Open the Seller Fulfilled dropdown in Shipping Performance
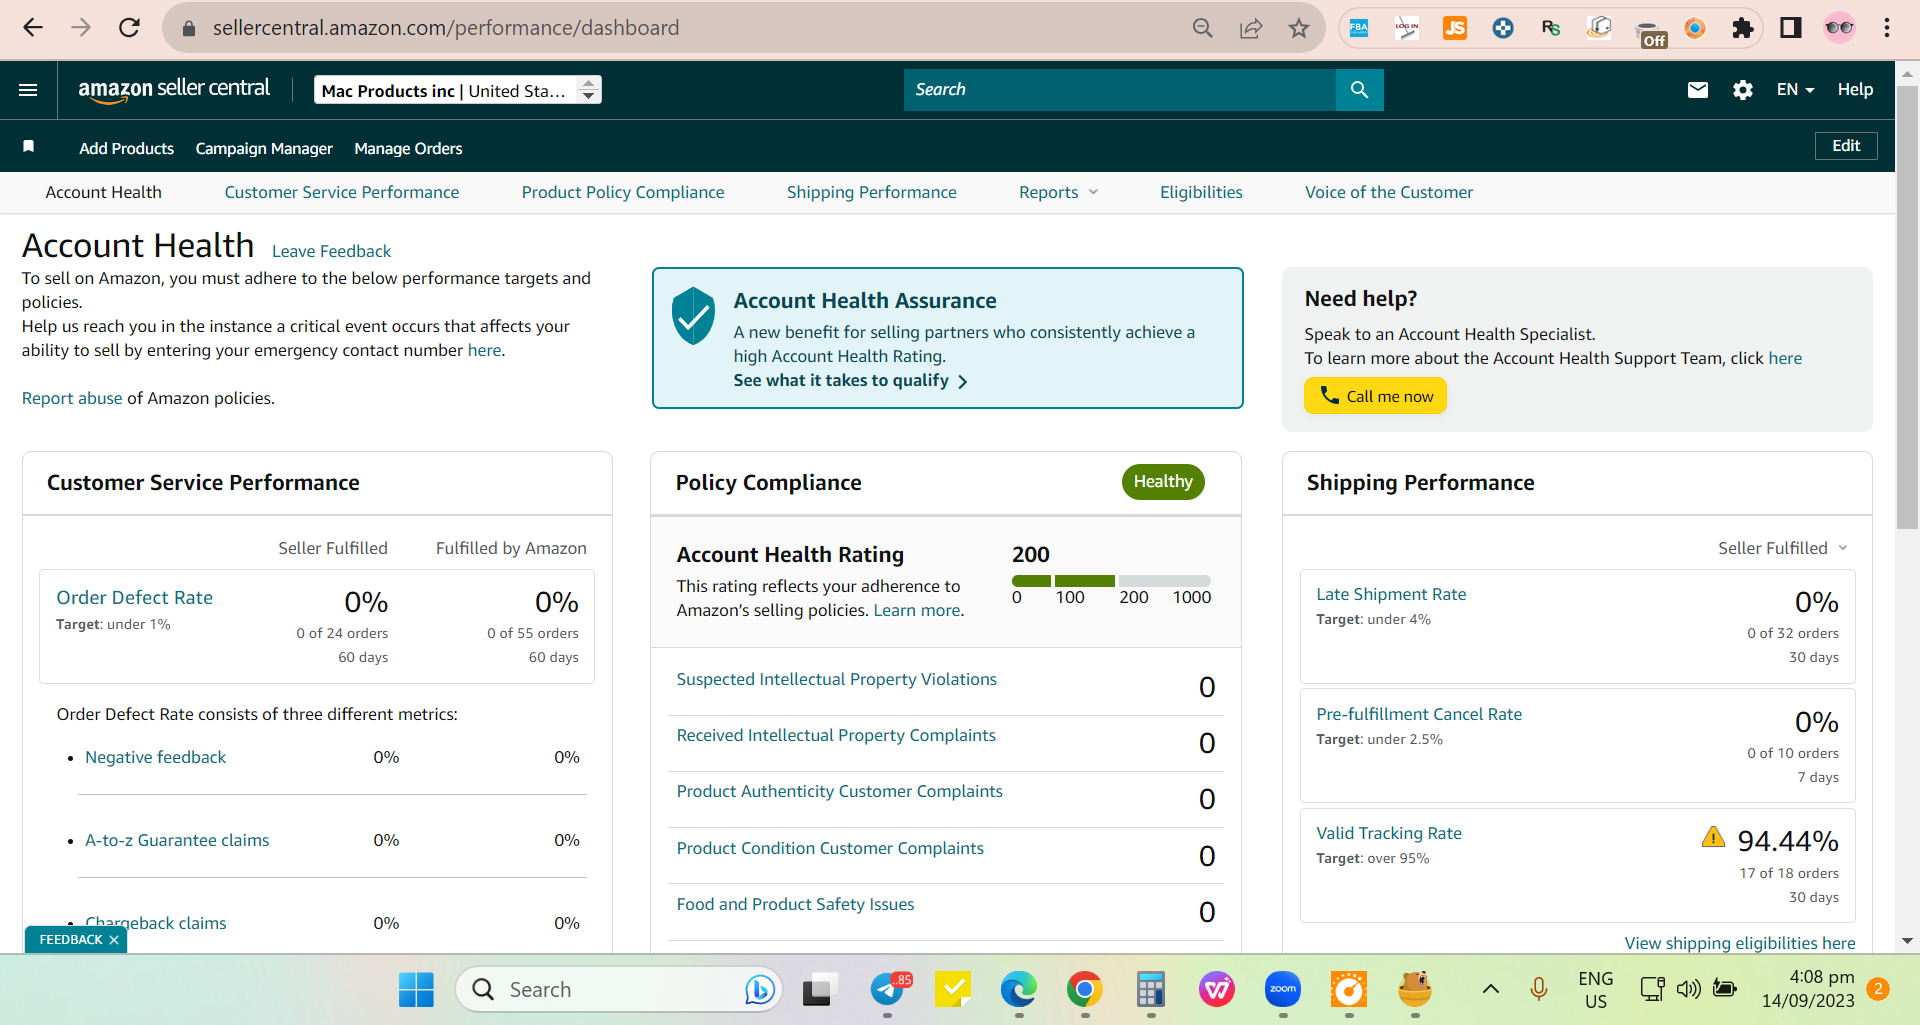Image resolution: width=1920 pixels, height=1025 pixels. pos(1783,548)
